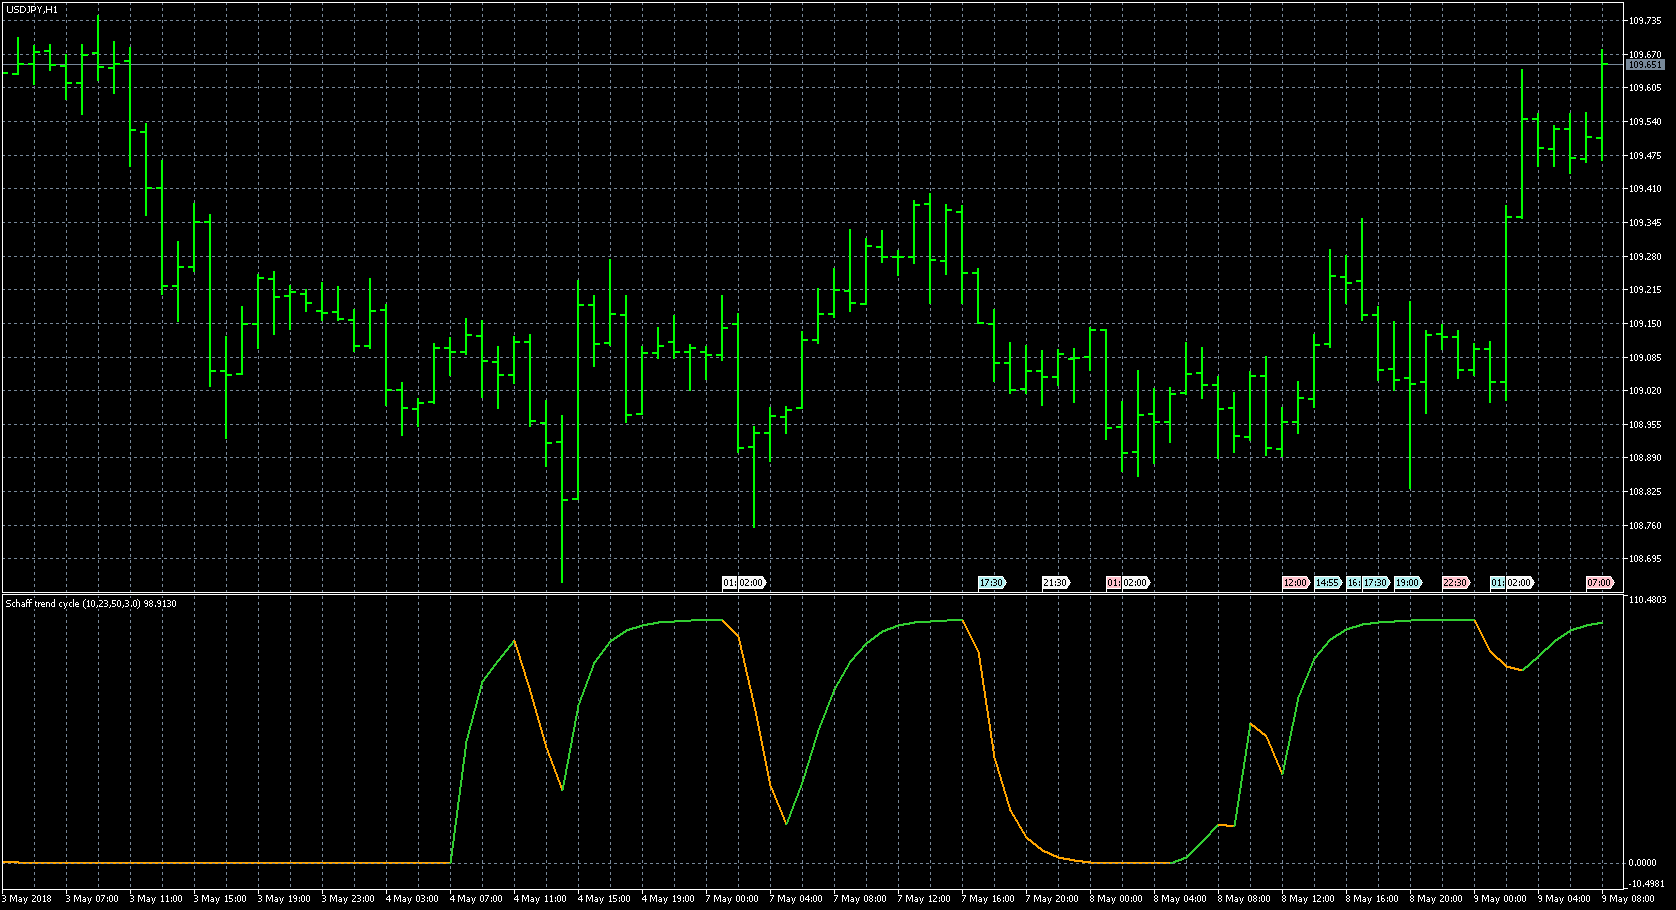Open the pink 12:00 event marker
Viewport: 1676px width, 910px height.
tap(1295, 583)
